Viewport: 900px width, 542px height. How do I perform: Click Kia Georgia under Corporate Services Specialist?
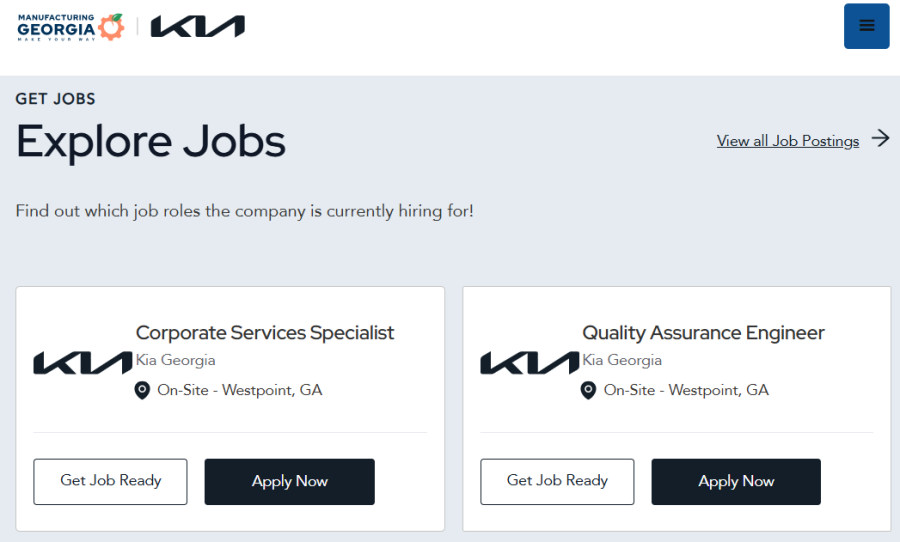click(176, 360)
